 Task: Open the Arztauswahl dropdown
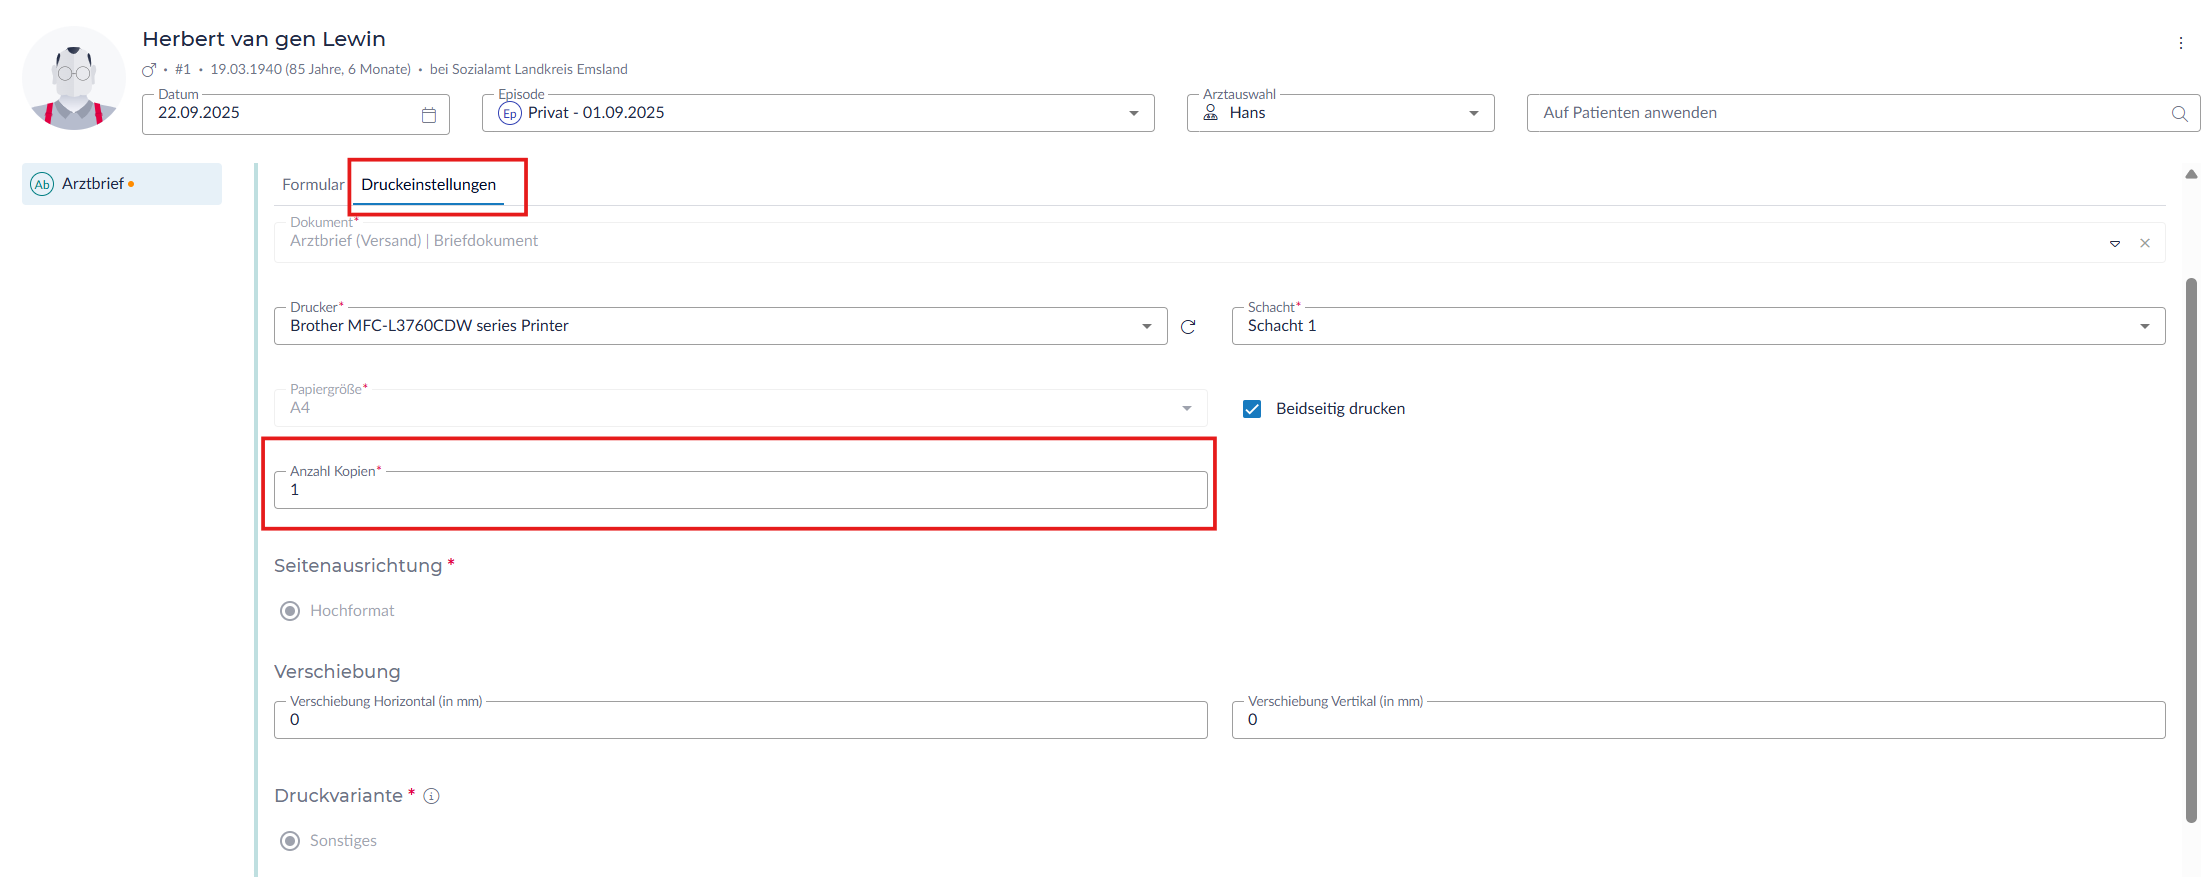[1473, 114]
